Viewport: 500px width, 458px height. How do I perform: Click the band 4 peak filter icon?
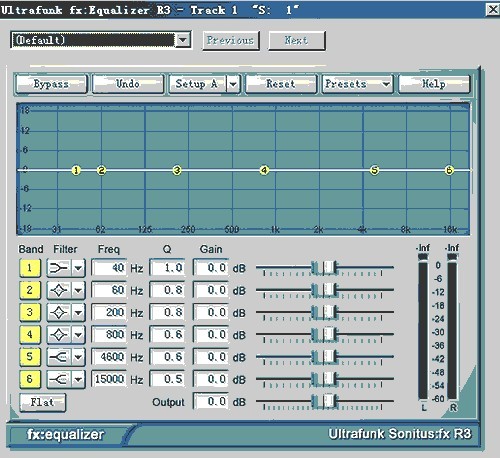[59, 335]
